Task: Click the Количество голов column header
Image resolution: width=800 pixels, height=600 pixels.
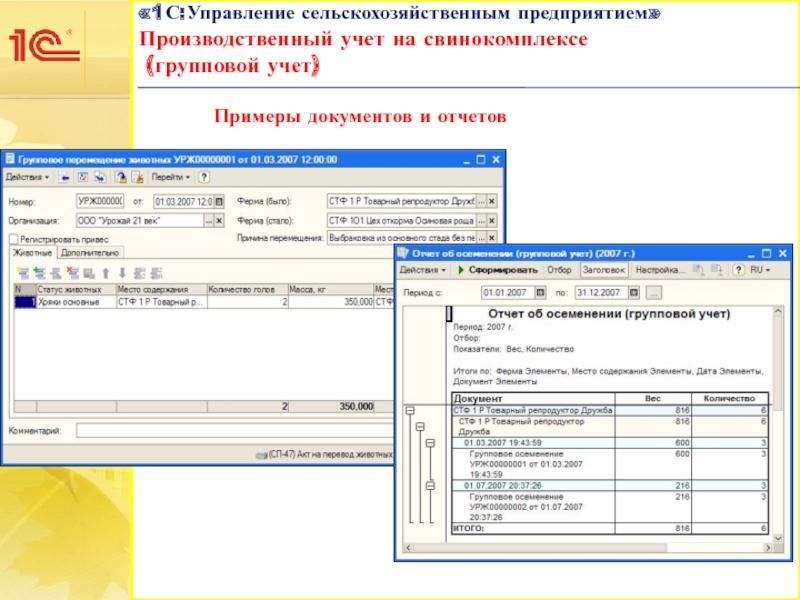Action: [x=247, y=289]
